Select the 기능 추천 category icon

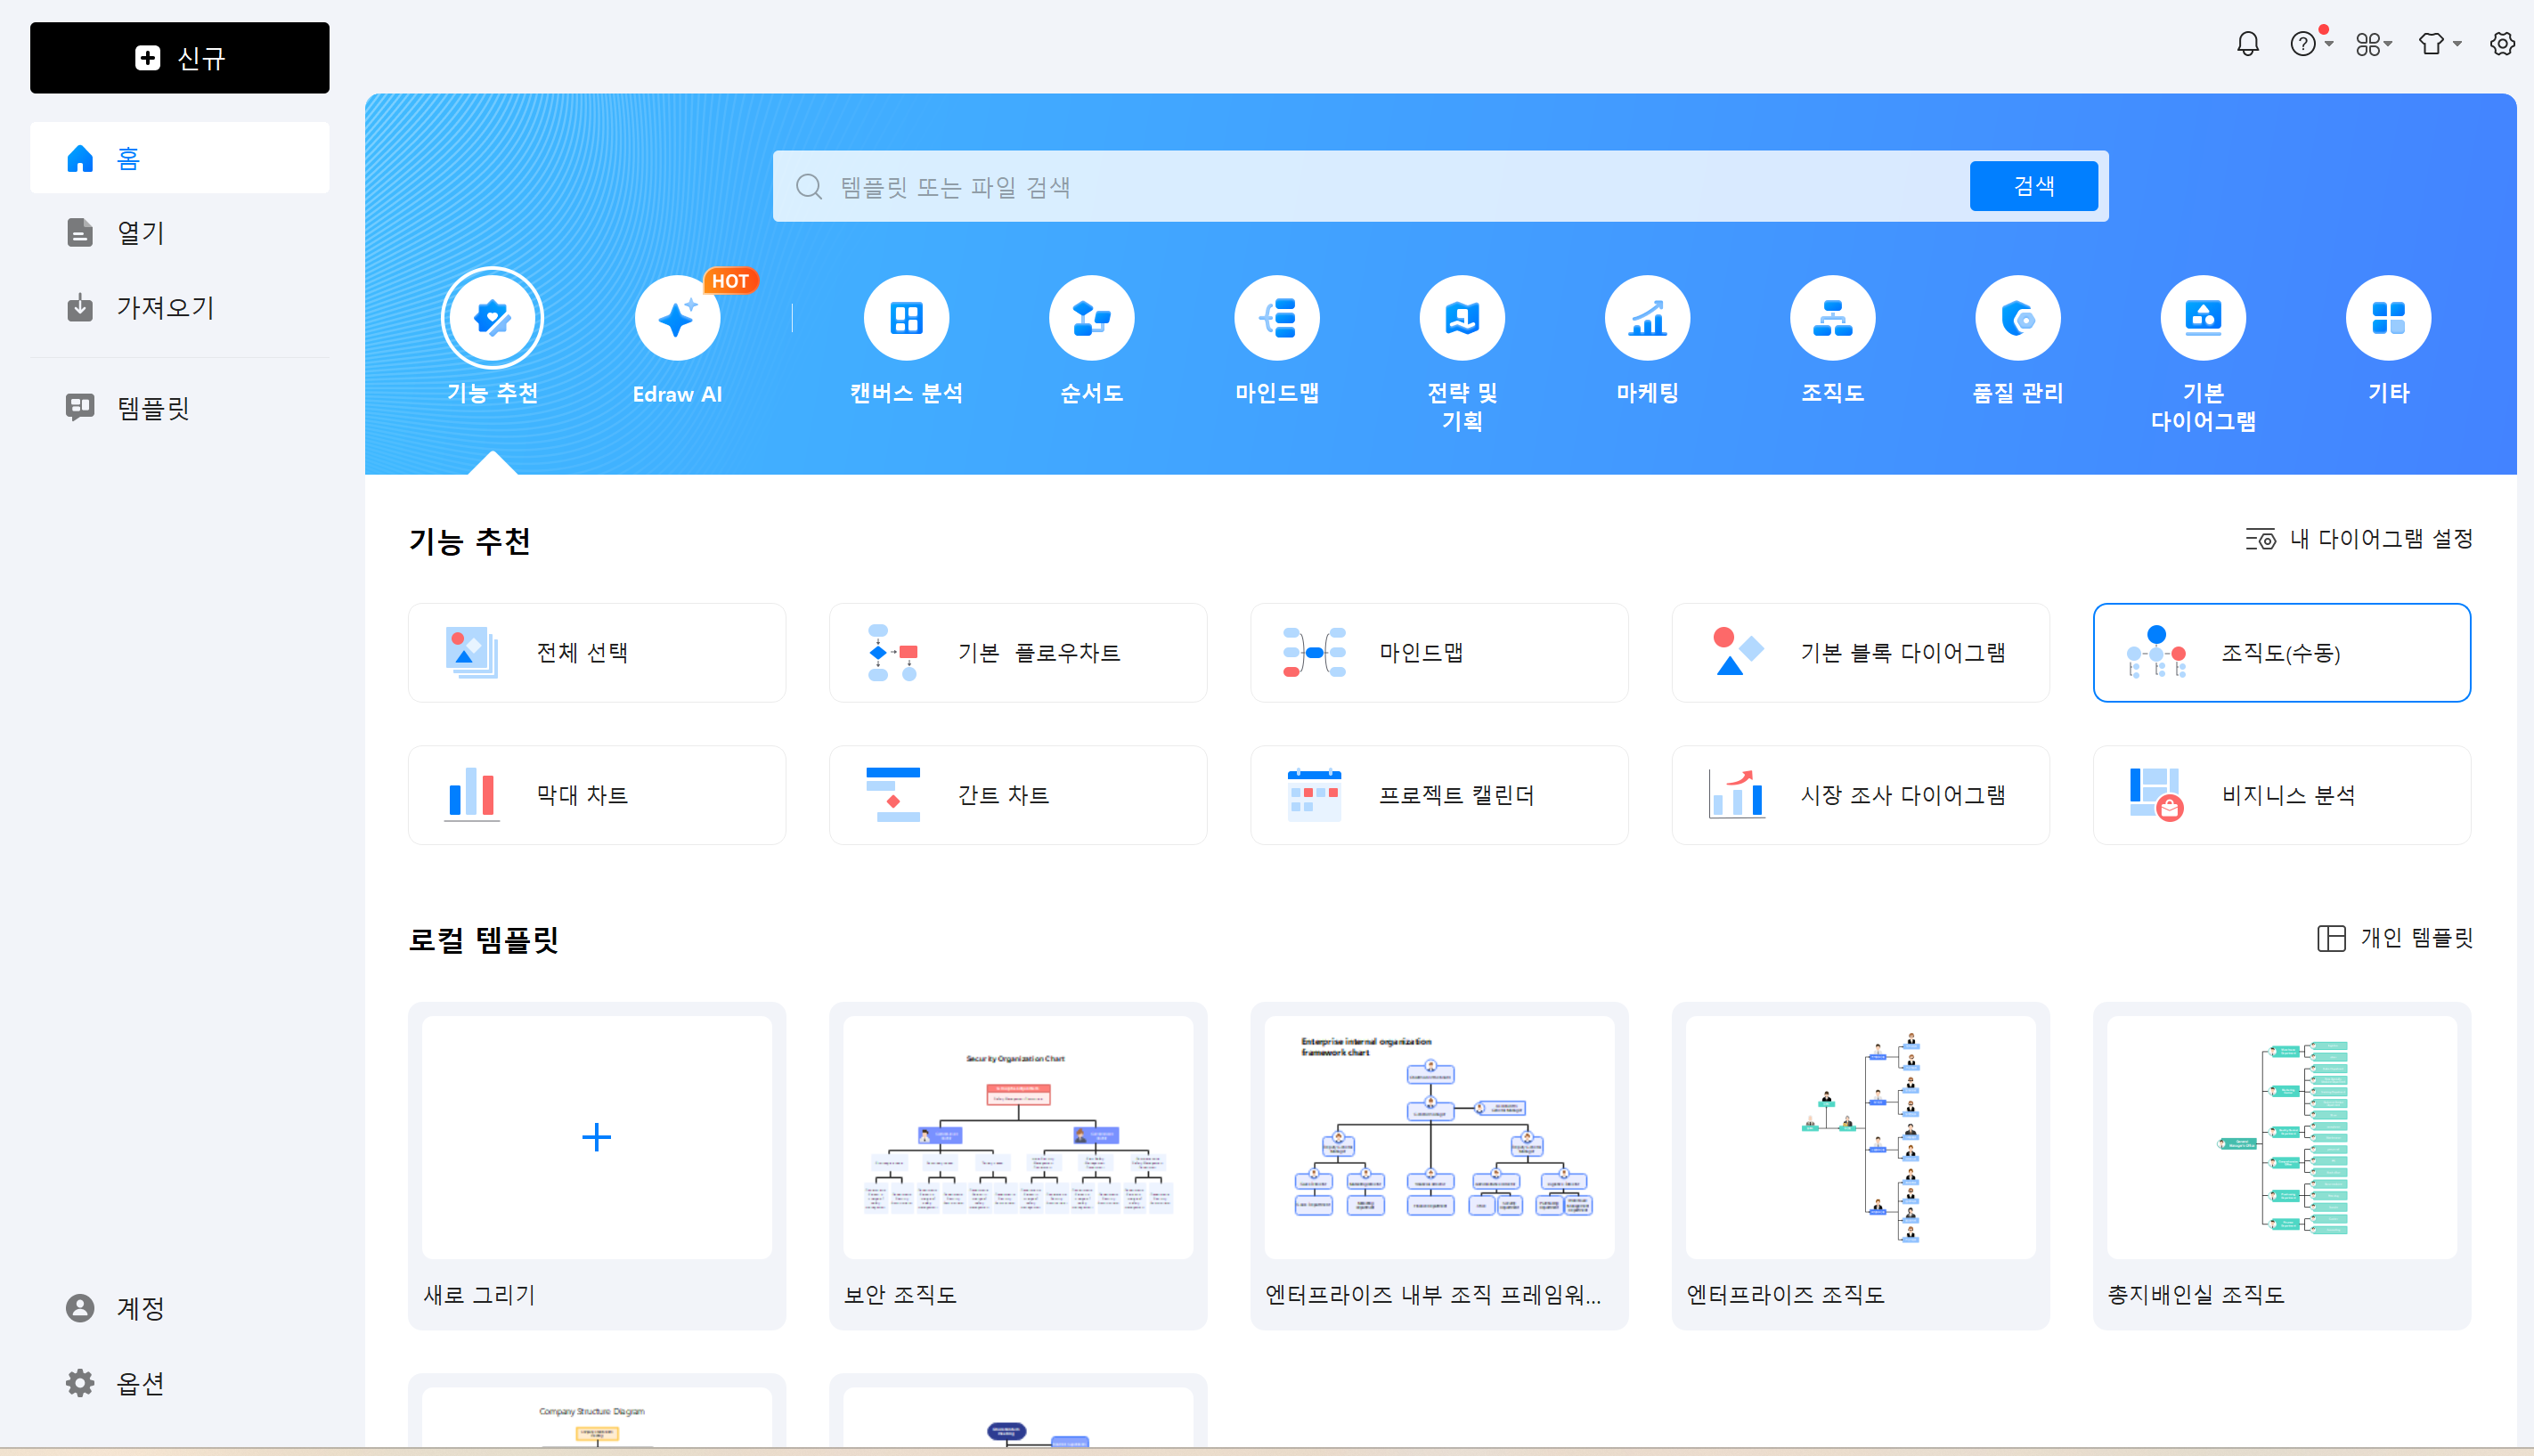[492, 318]
